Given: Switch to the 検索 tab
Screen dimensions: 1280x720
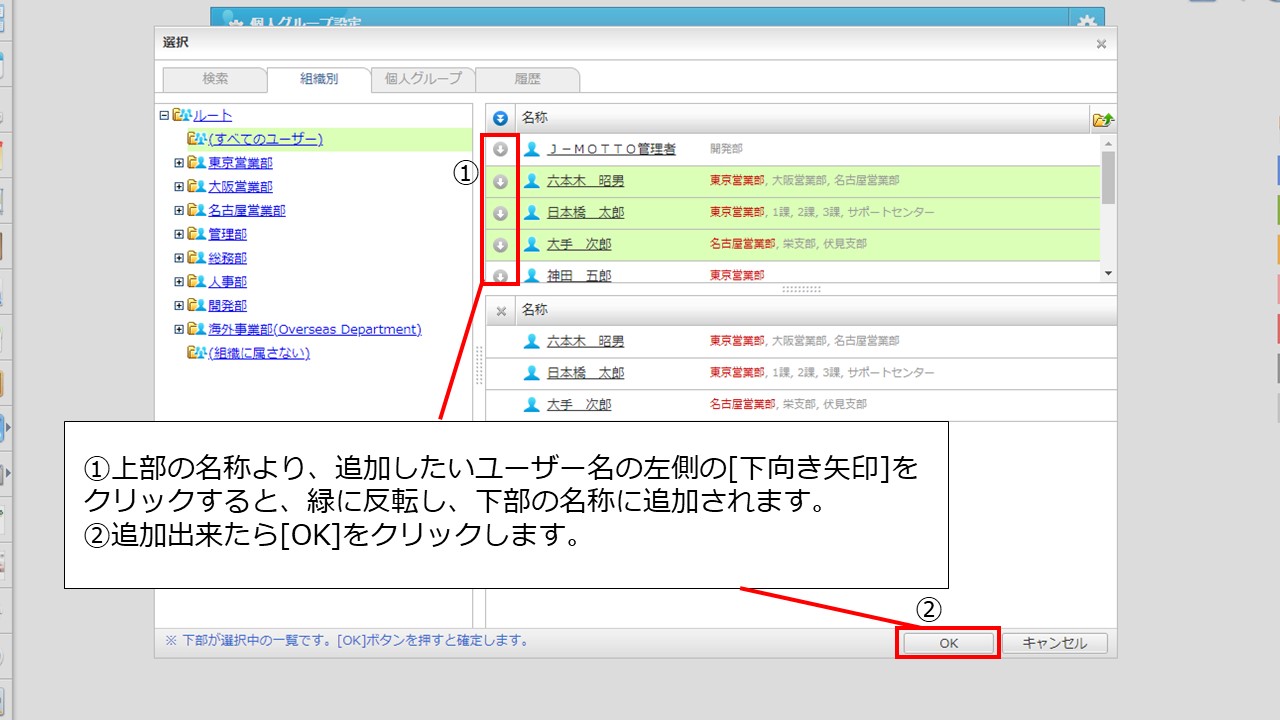Looking at the screenshot, I should pyautogui.click(x=215, y=79).
